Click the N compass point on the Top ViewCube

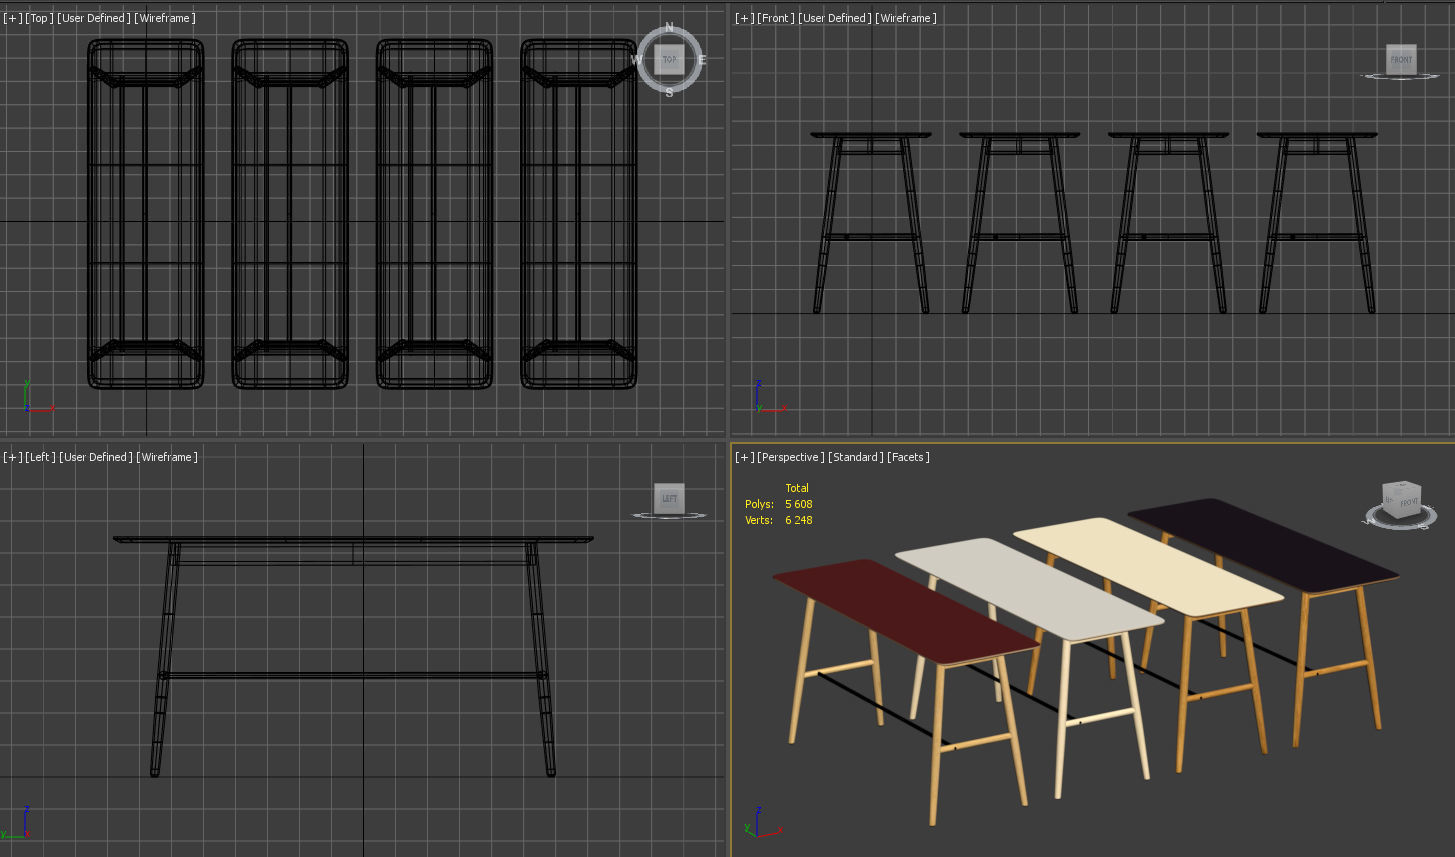click(669, 27)
